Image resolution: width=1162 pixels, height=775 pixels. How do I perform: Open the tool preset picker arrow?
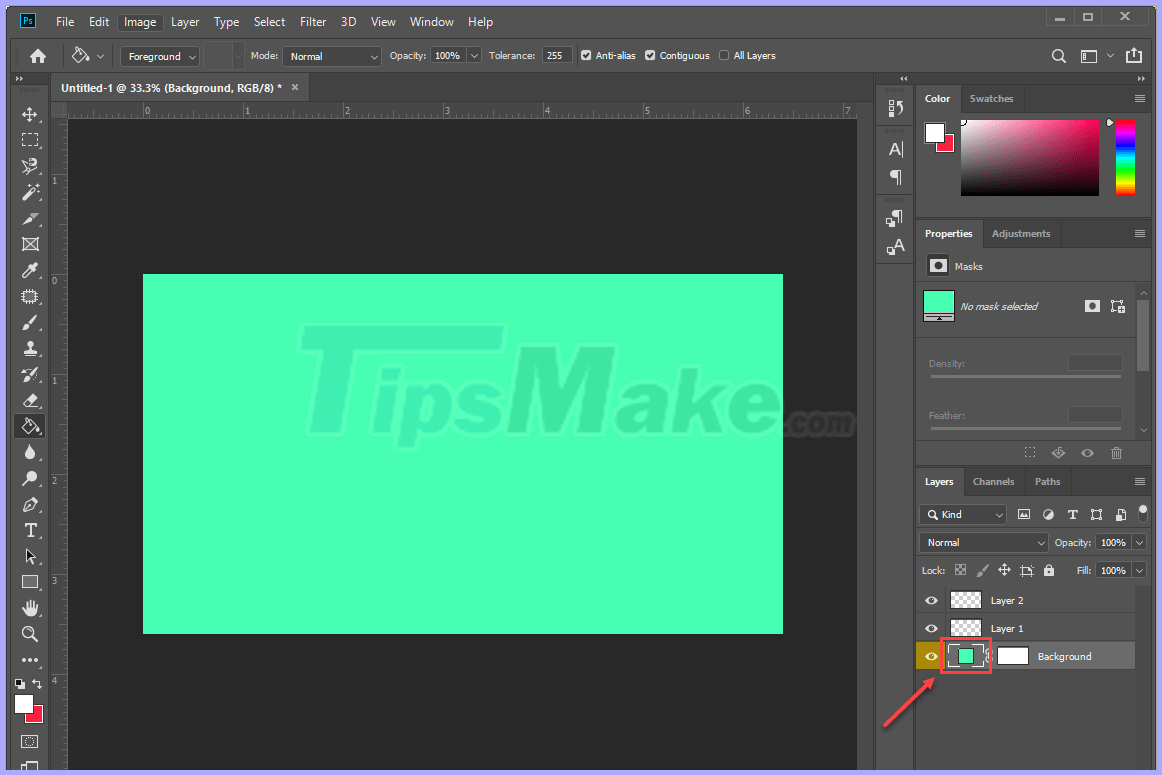(100, 56)
